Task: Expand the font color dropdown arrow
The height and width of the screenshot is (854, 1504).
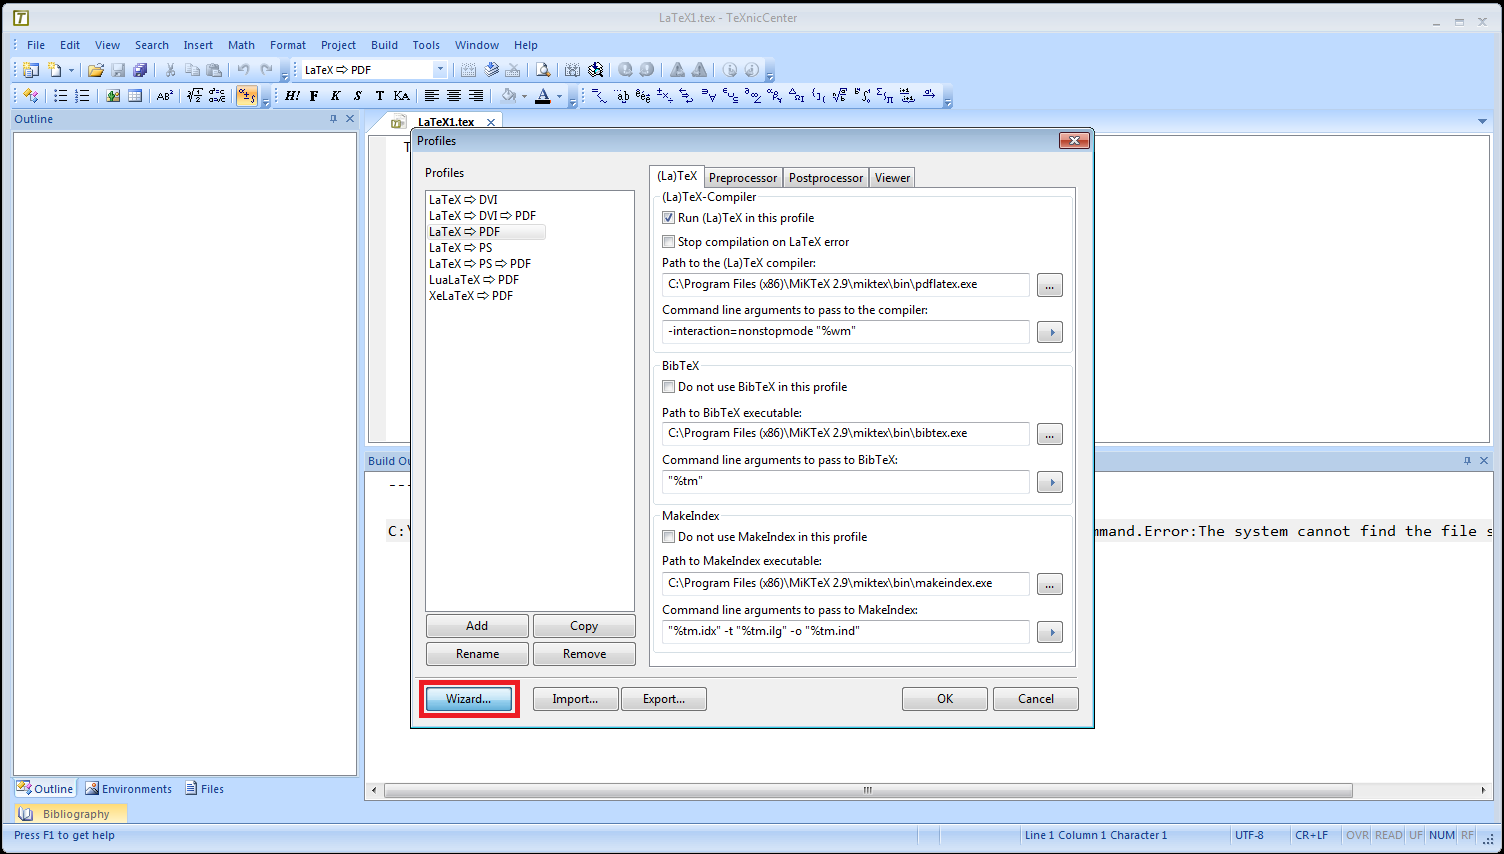Action: tap(559, 97)
